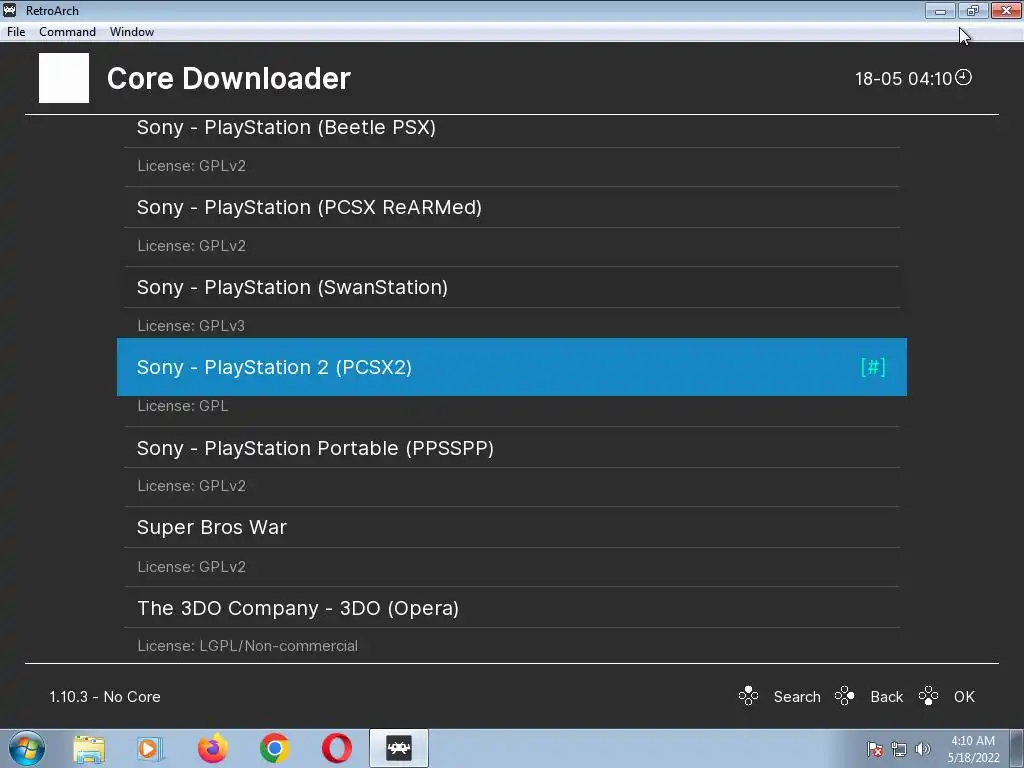
Task: Click the Back label
Action: coord(886,697)
